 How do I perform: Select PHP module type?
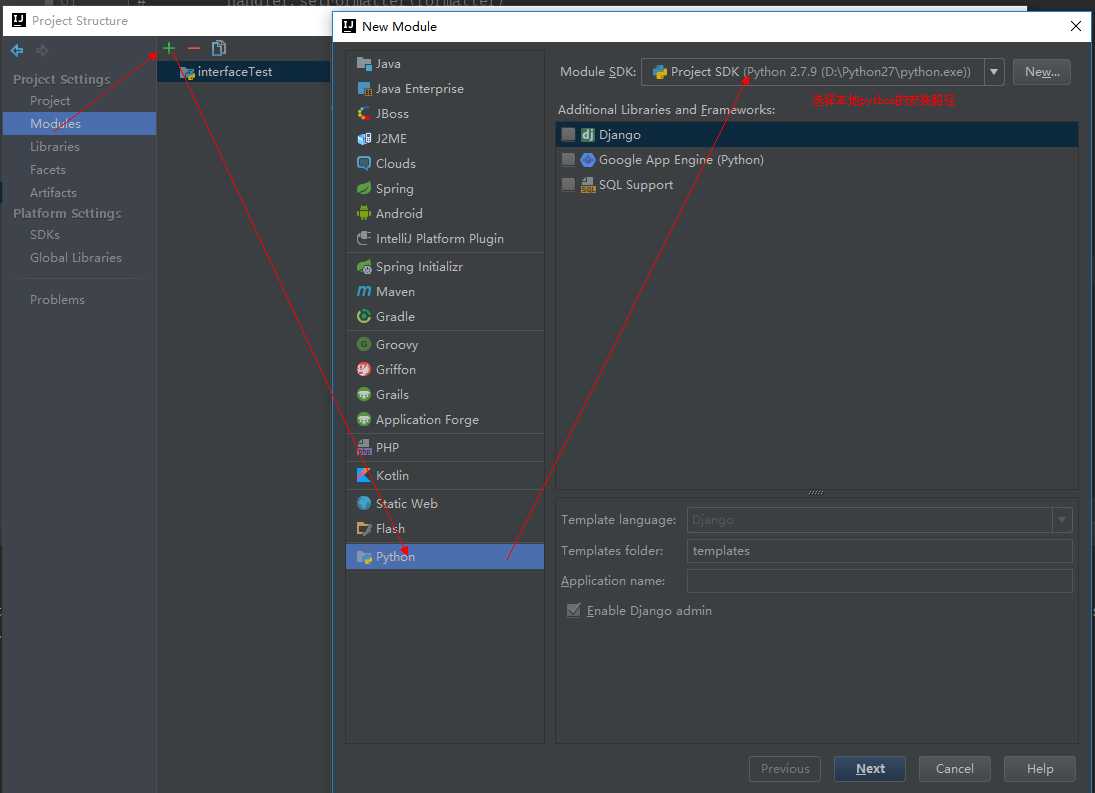445,447
